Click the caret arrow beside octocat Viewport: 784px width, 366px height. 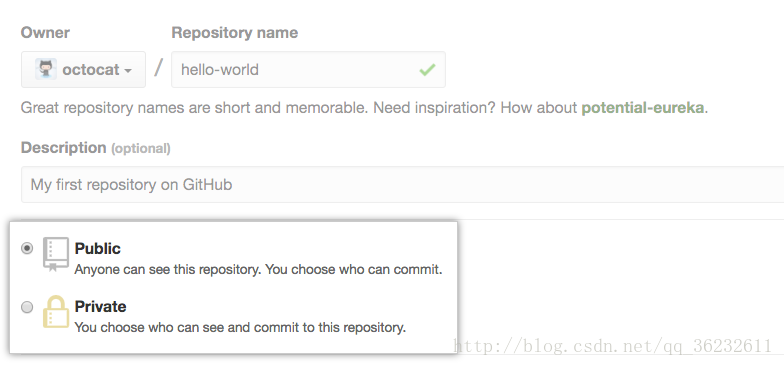point(128,70)
